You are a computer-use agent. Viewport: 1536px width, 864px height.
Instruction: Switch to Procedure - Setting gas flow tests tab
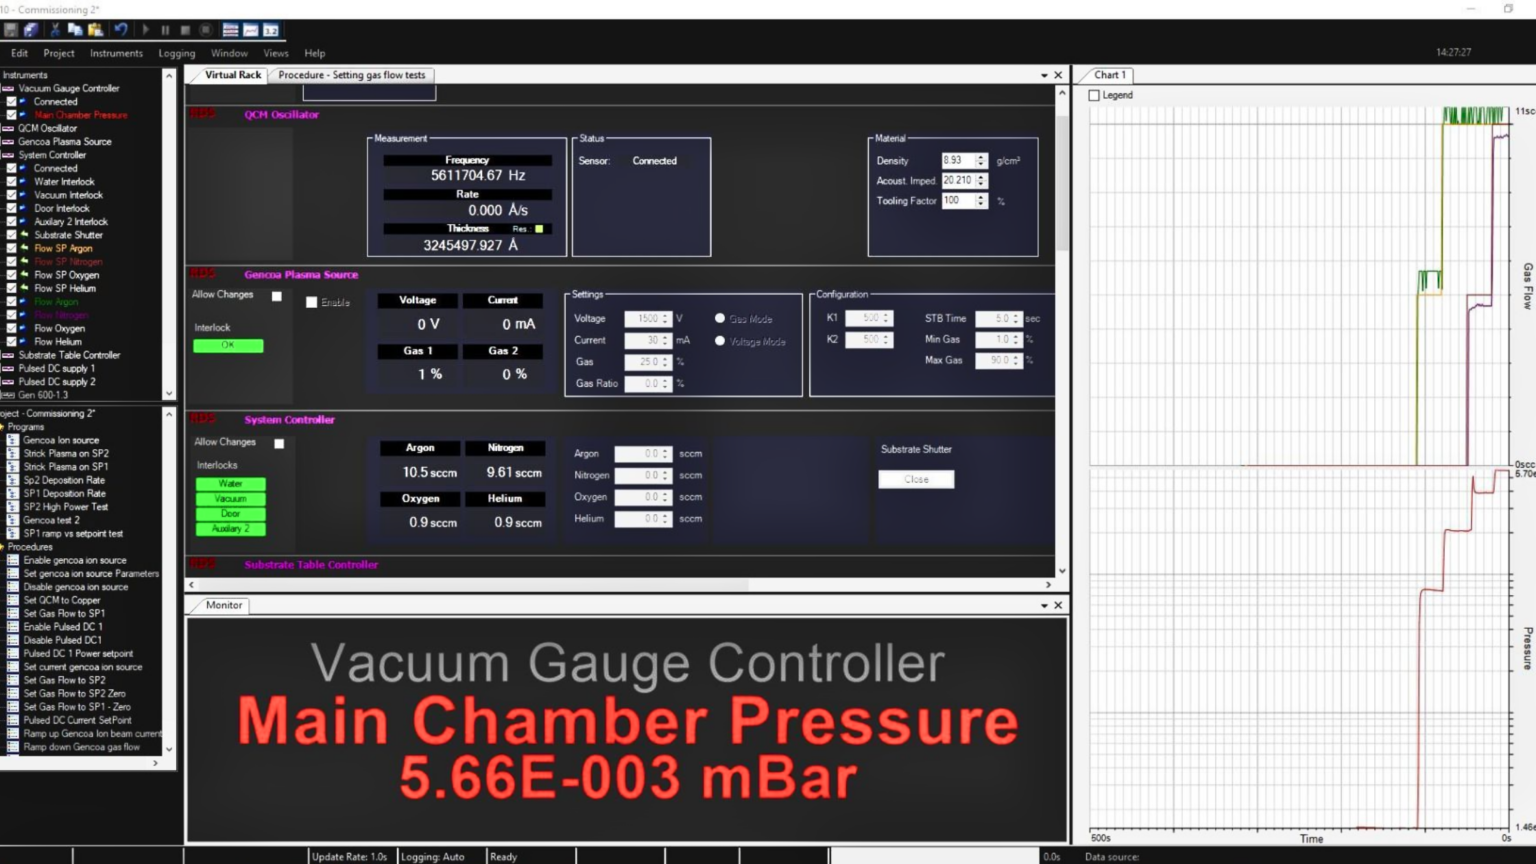[351, 75]
